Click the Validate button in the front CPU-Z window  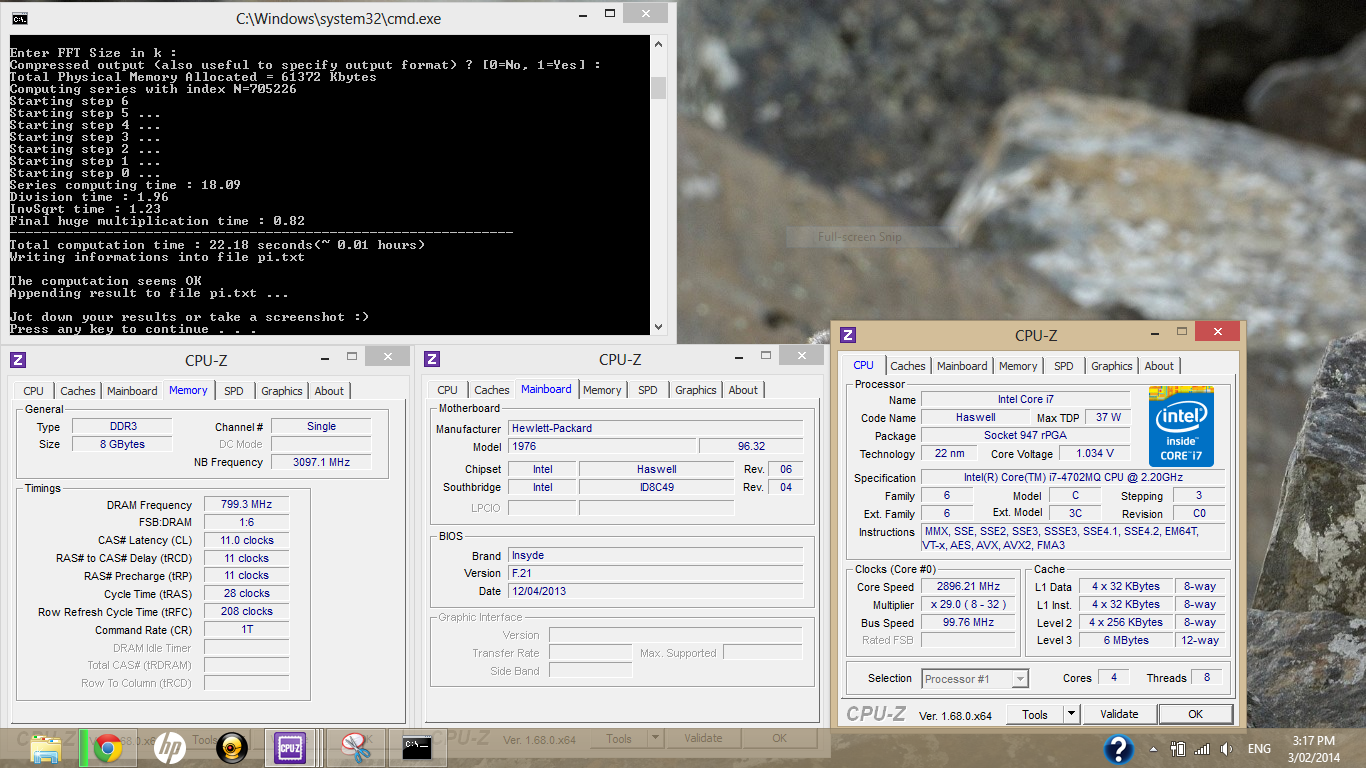(x=1119, y=714)
